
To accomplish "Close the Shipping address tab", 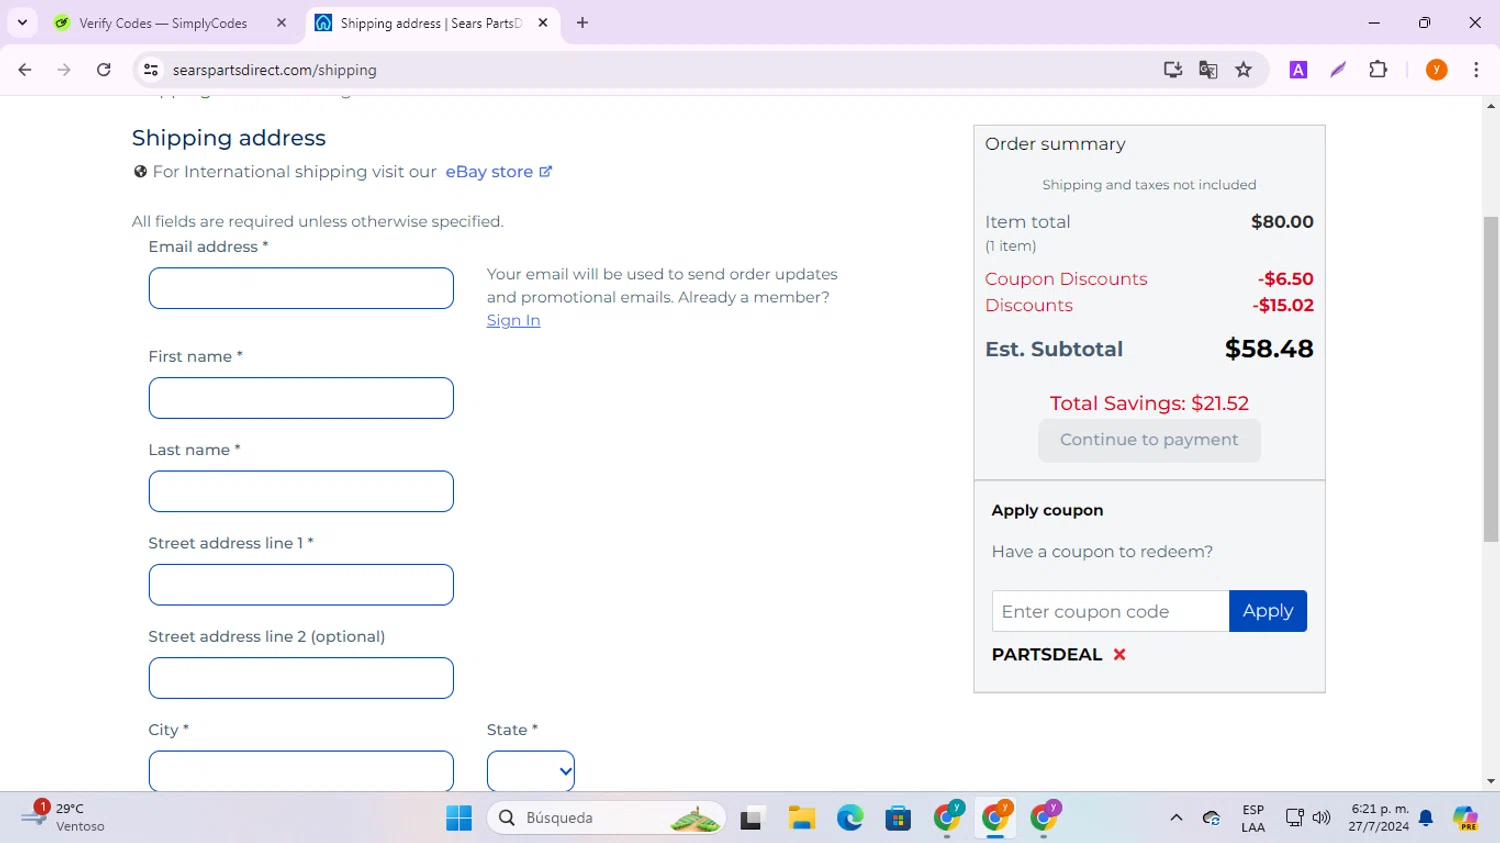I will (x=543, y=23).
